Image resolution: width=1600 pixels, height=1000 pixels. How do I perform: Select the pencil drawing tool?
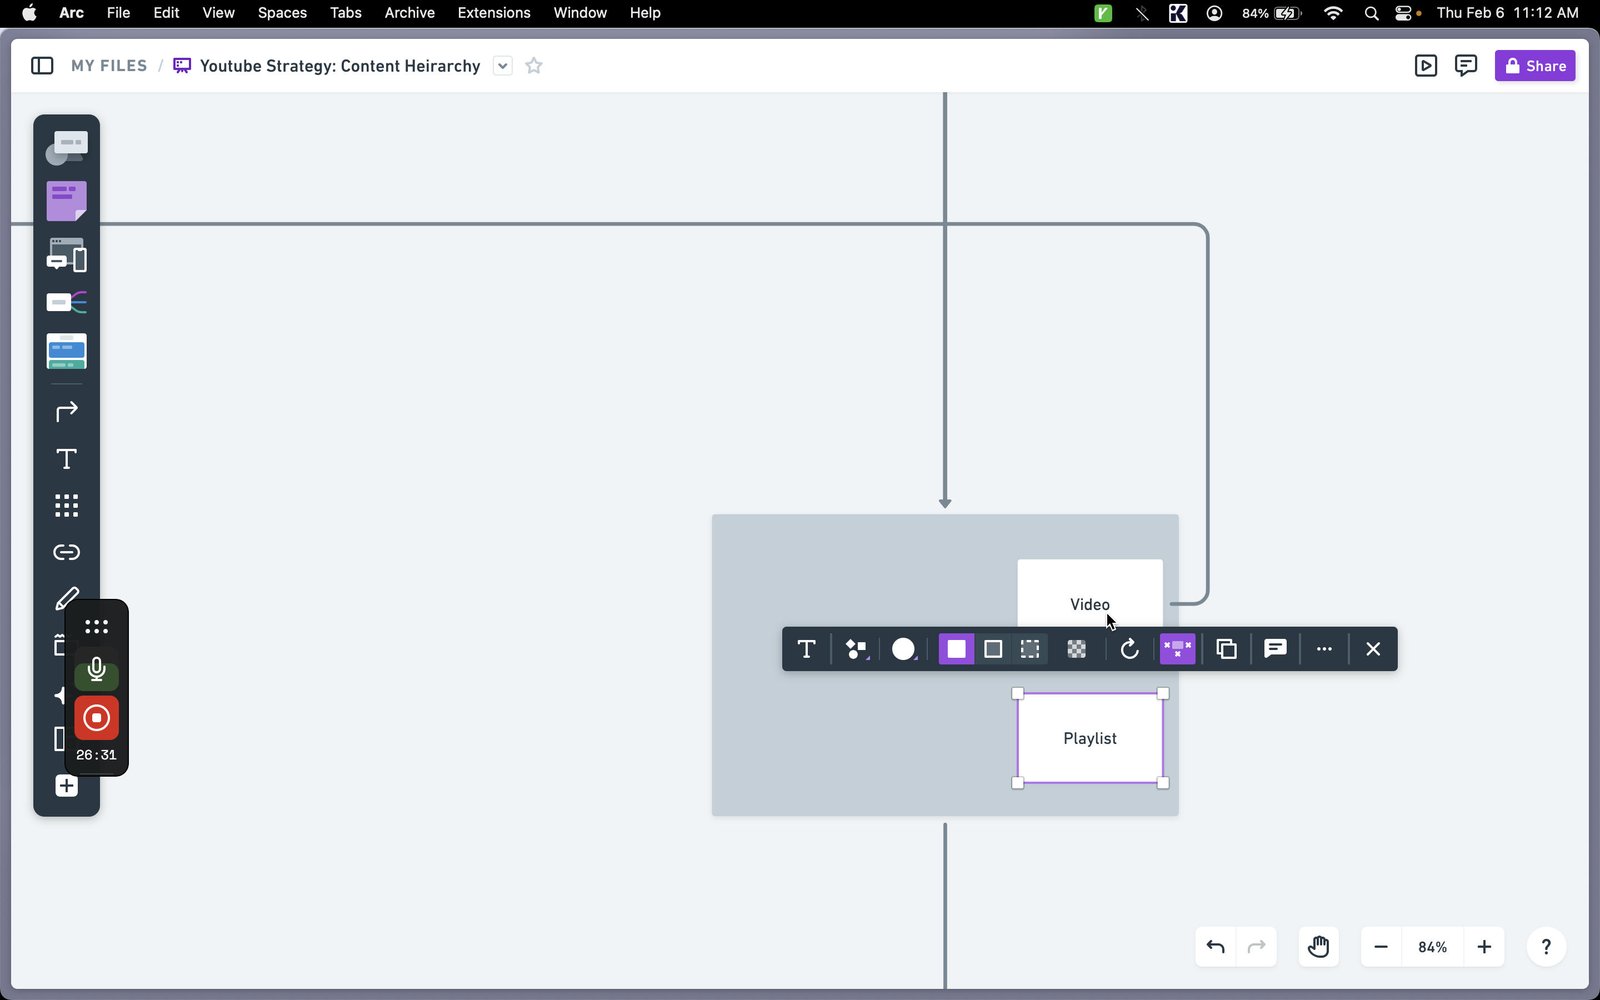(x=66, y=599)
